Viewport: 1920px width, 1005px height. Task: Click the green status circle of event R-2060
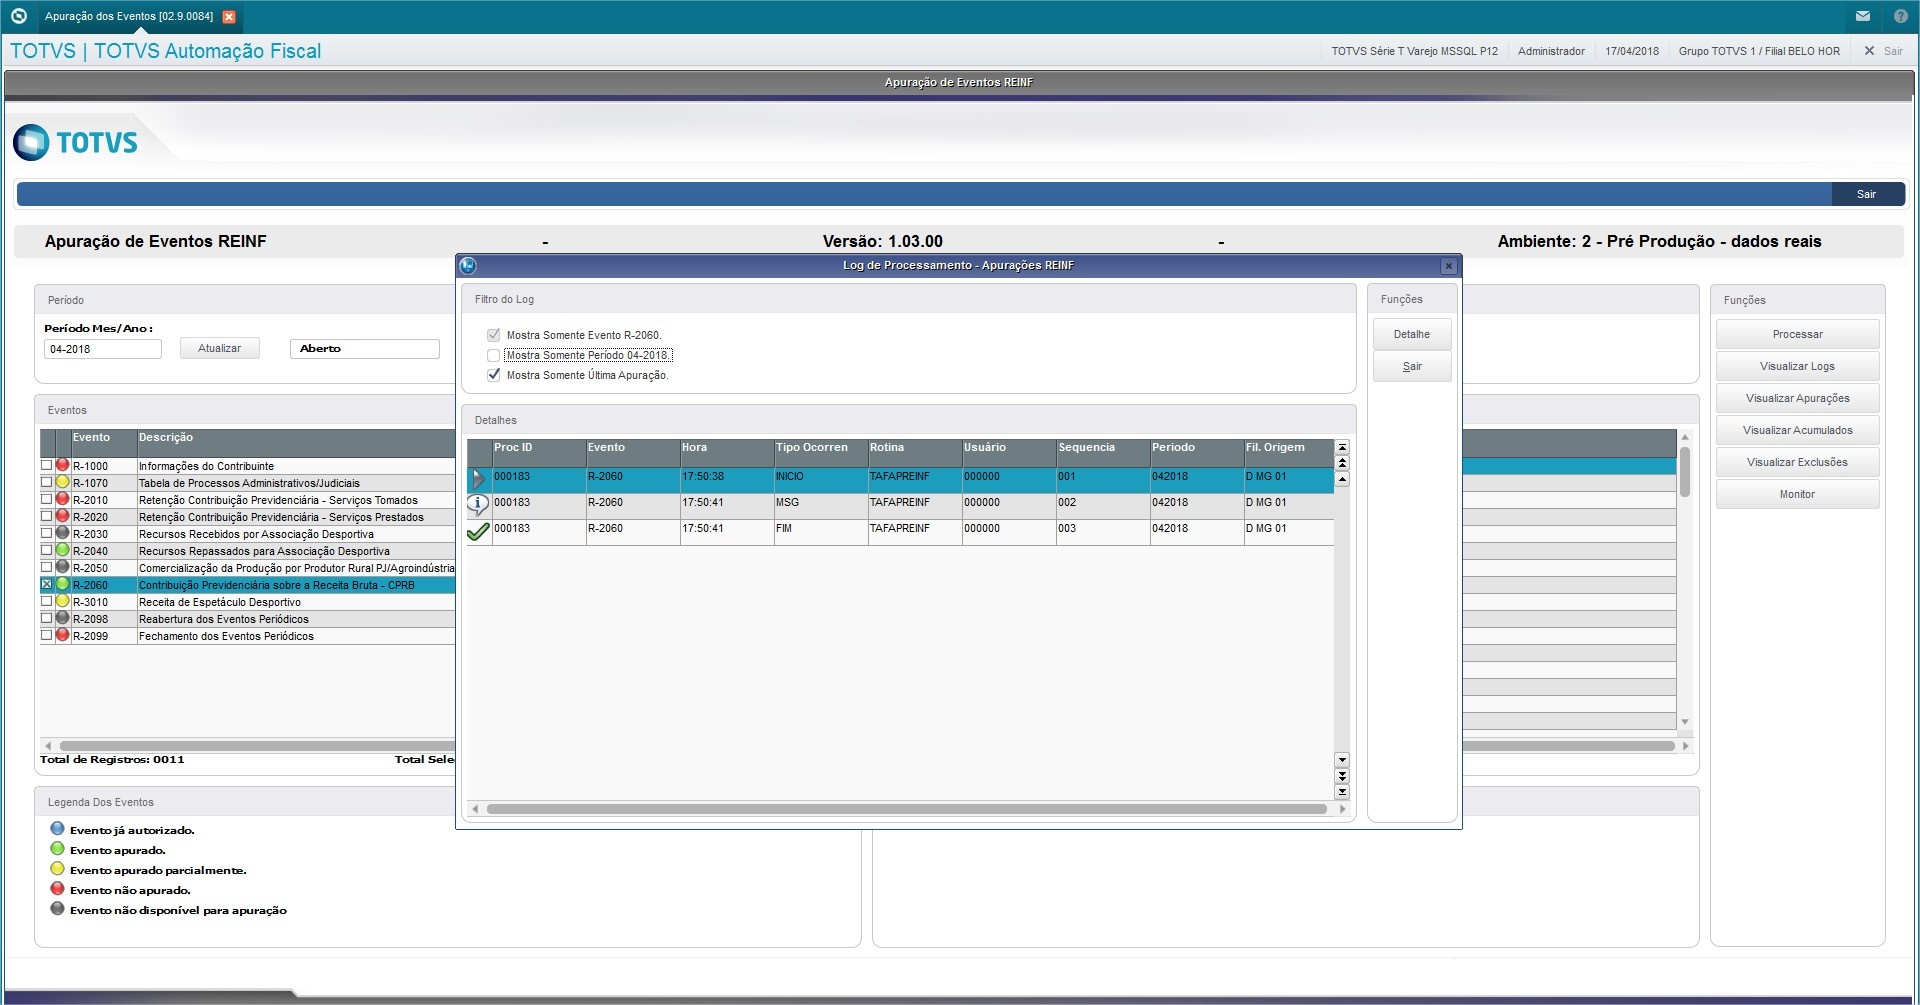coord(62,585)
